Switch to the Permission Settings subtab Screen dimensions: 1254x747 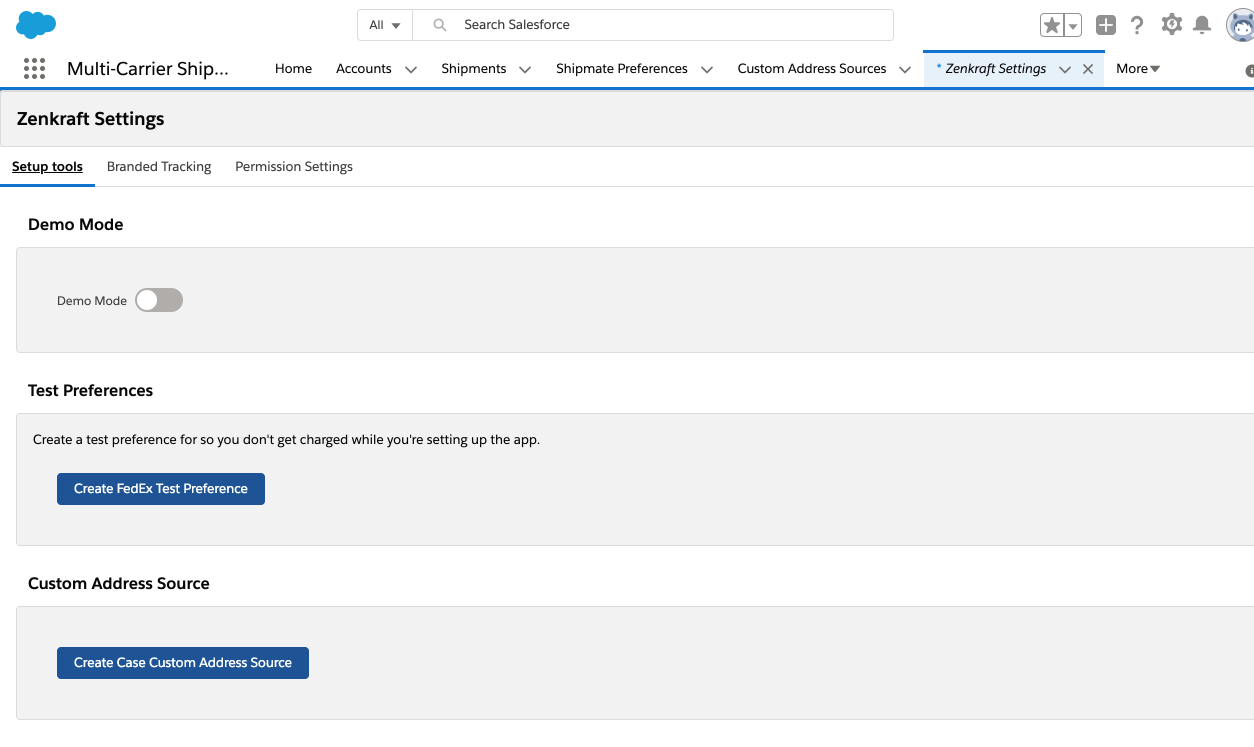[x=294, y=167]
